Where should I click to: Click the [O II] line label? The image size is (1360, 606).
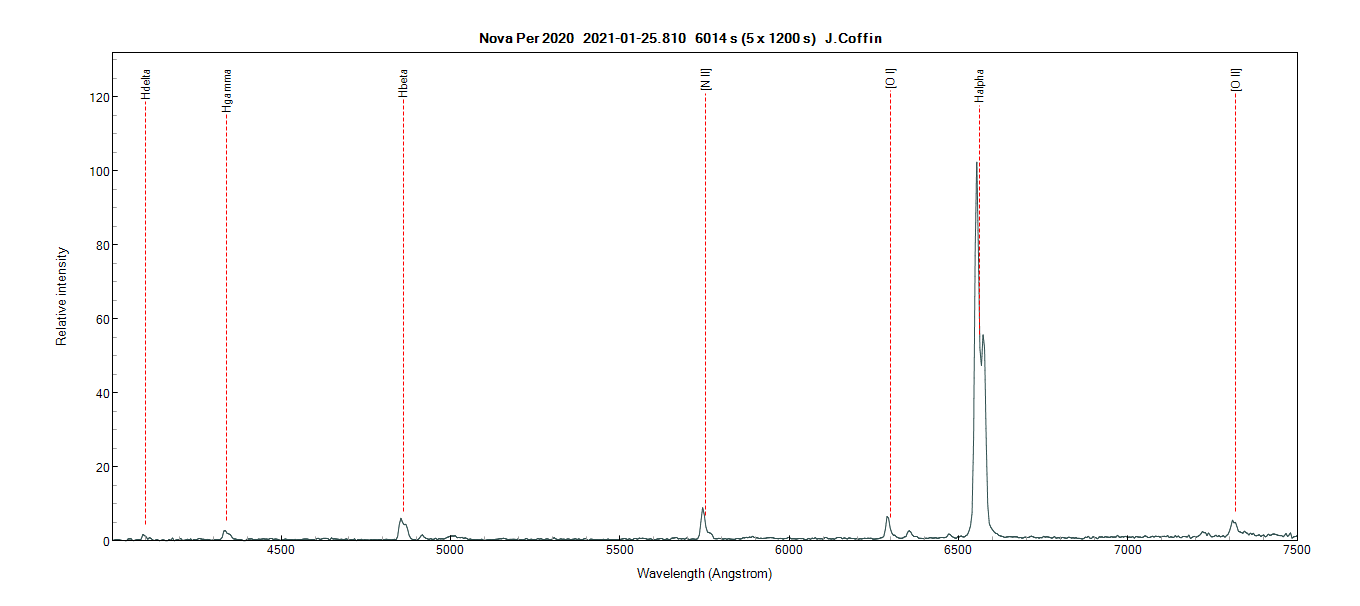coord(1236,80)
